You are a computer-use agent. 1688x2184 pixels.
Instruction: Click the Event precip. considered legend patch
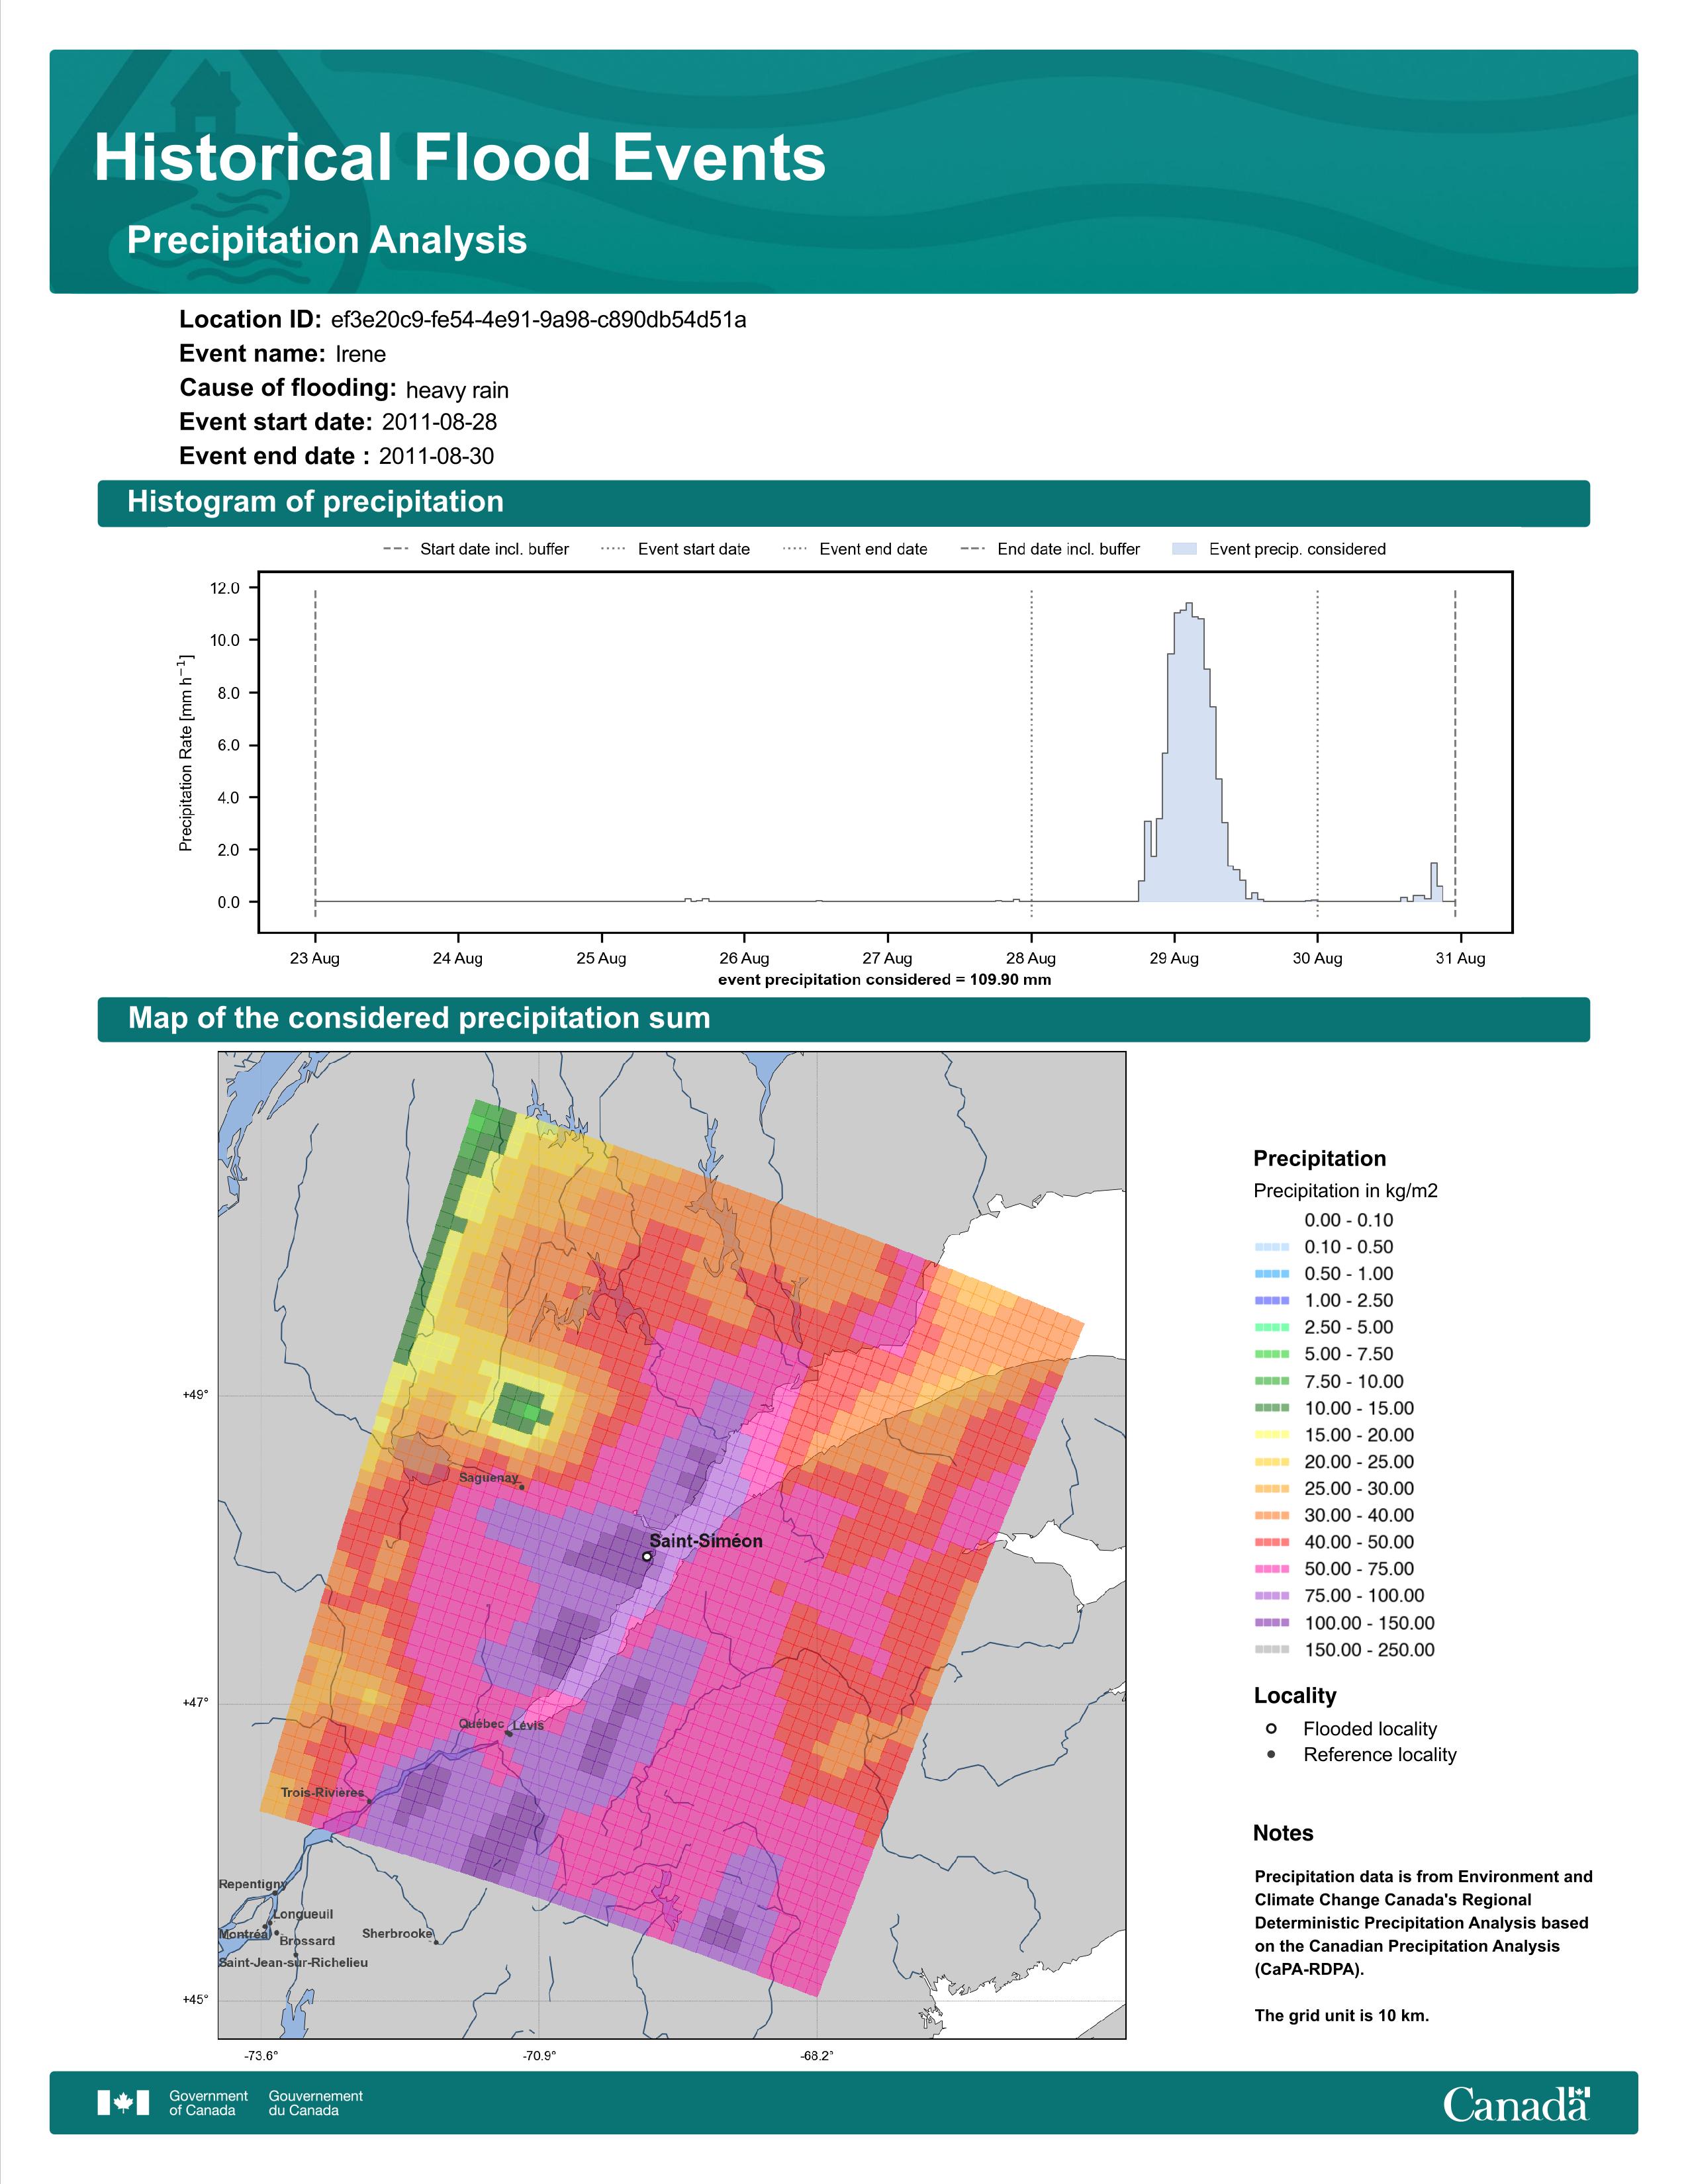(1184, 549)
